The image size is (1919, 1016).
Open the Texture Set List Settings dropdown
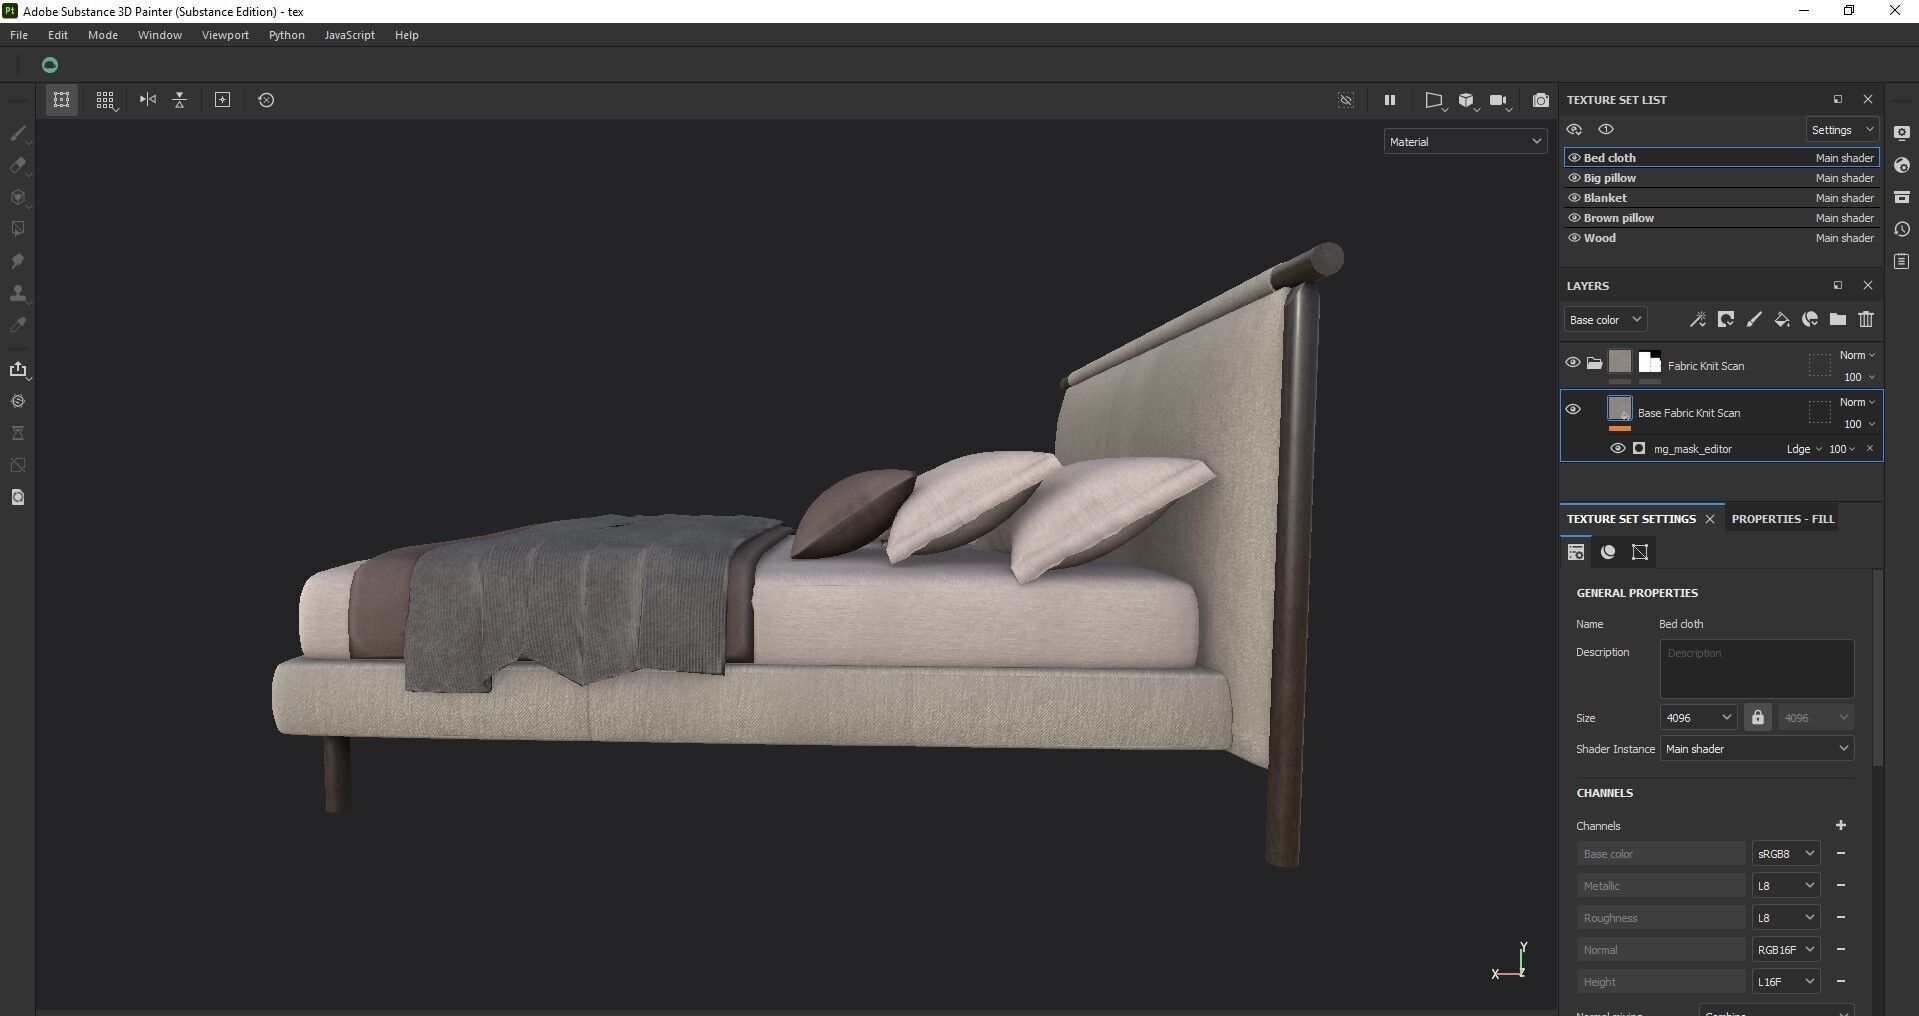(1842, 130)
